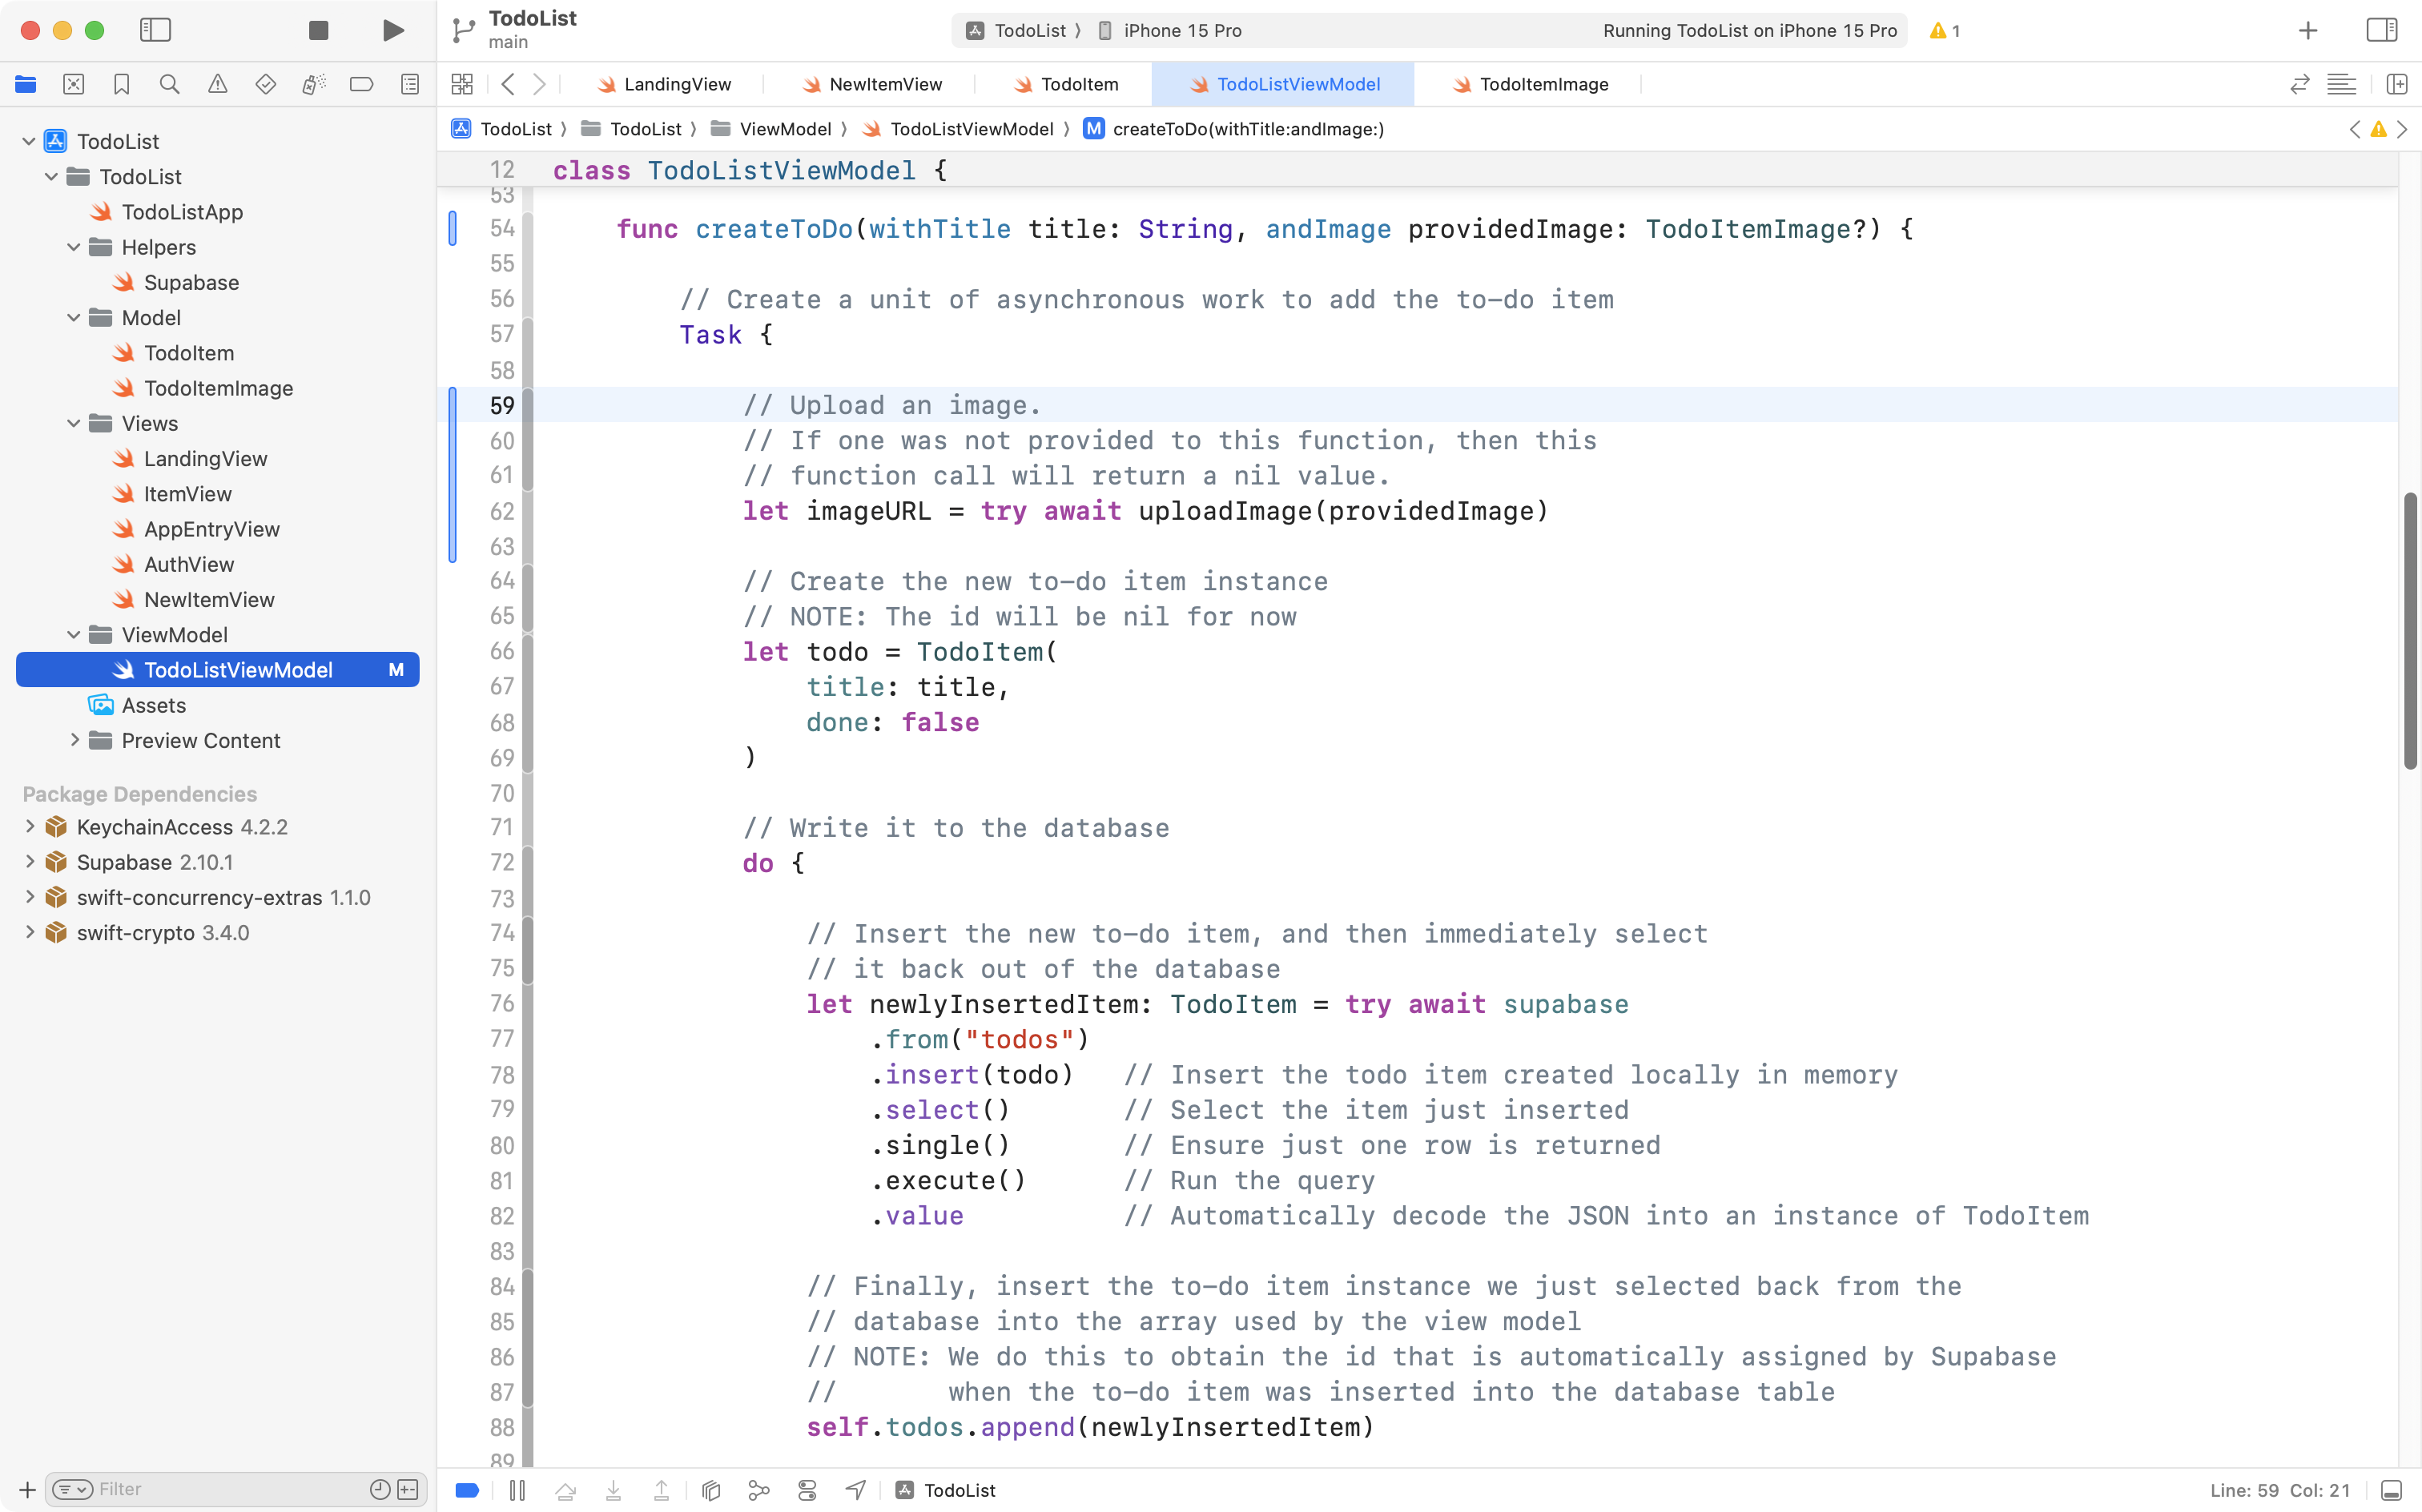Toggle breakpoint activation in debug bar
This screenshot has height=1512, width=2422.
coord(467,1490)
